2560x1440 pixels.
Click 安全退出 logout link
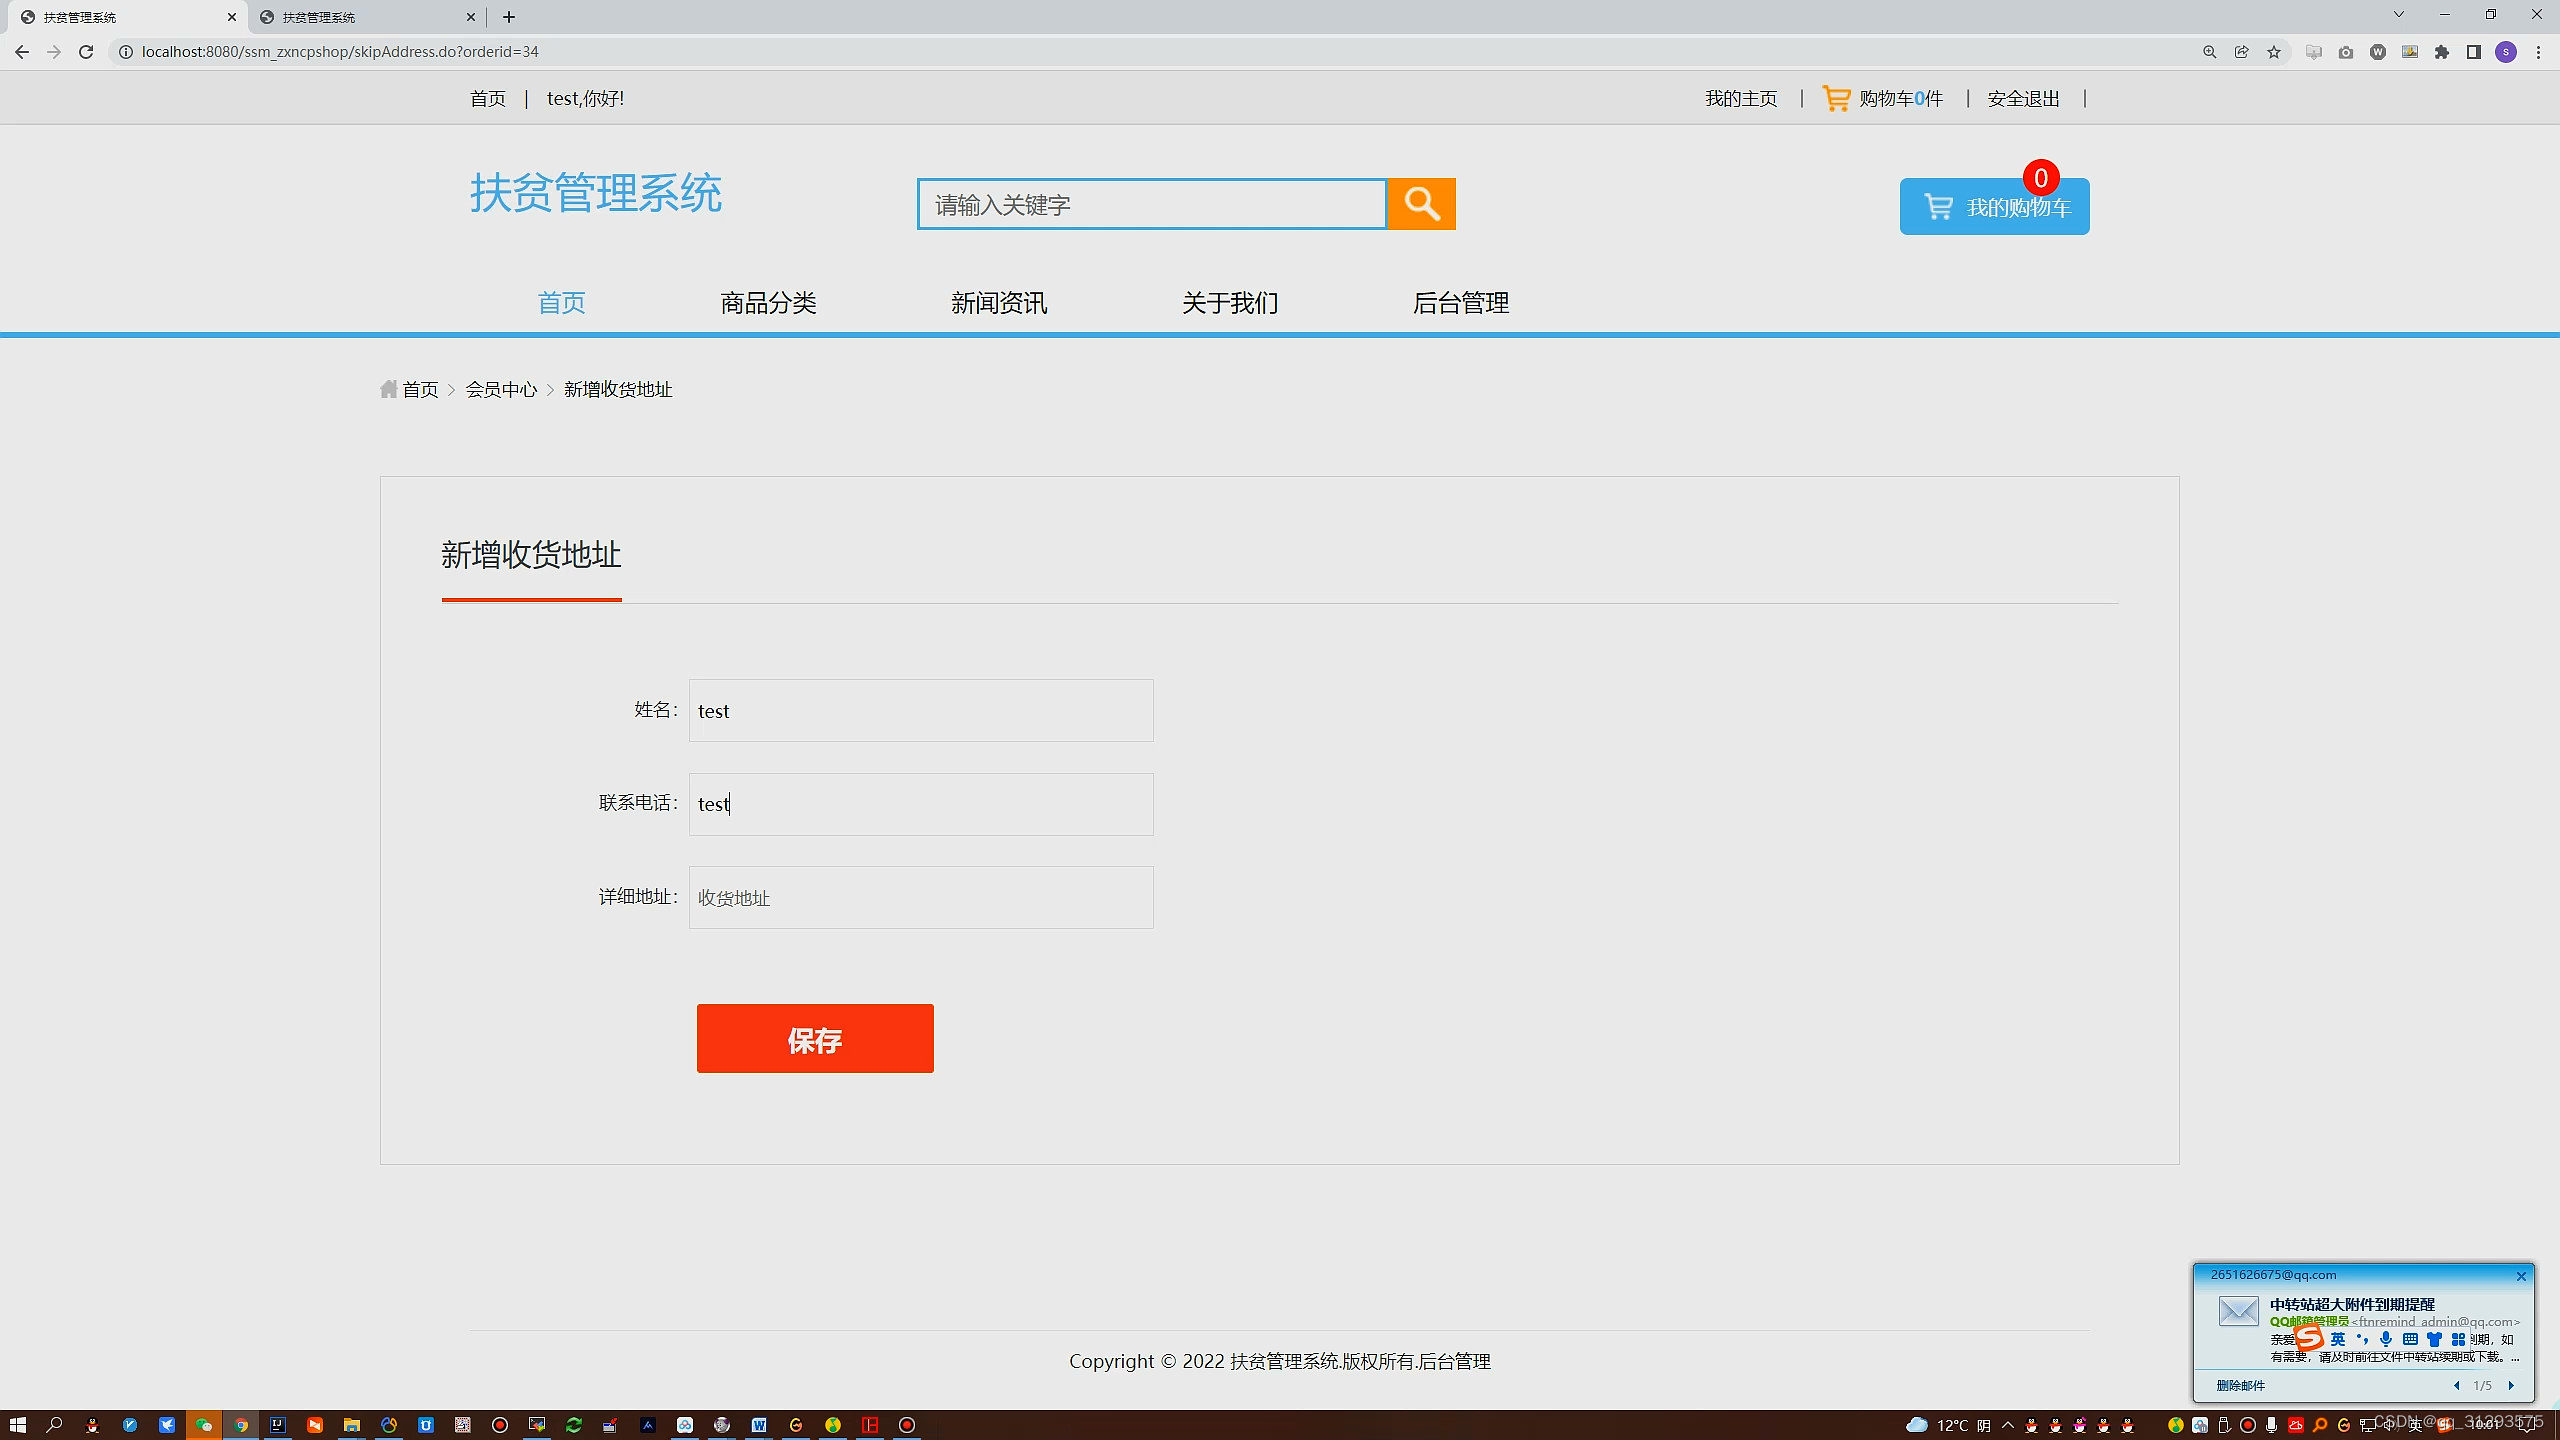[2023, 98]
